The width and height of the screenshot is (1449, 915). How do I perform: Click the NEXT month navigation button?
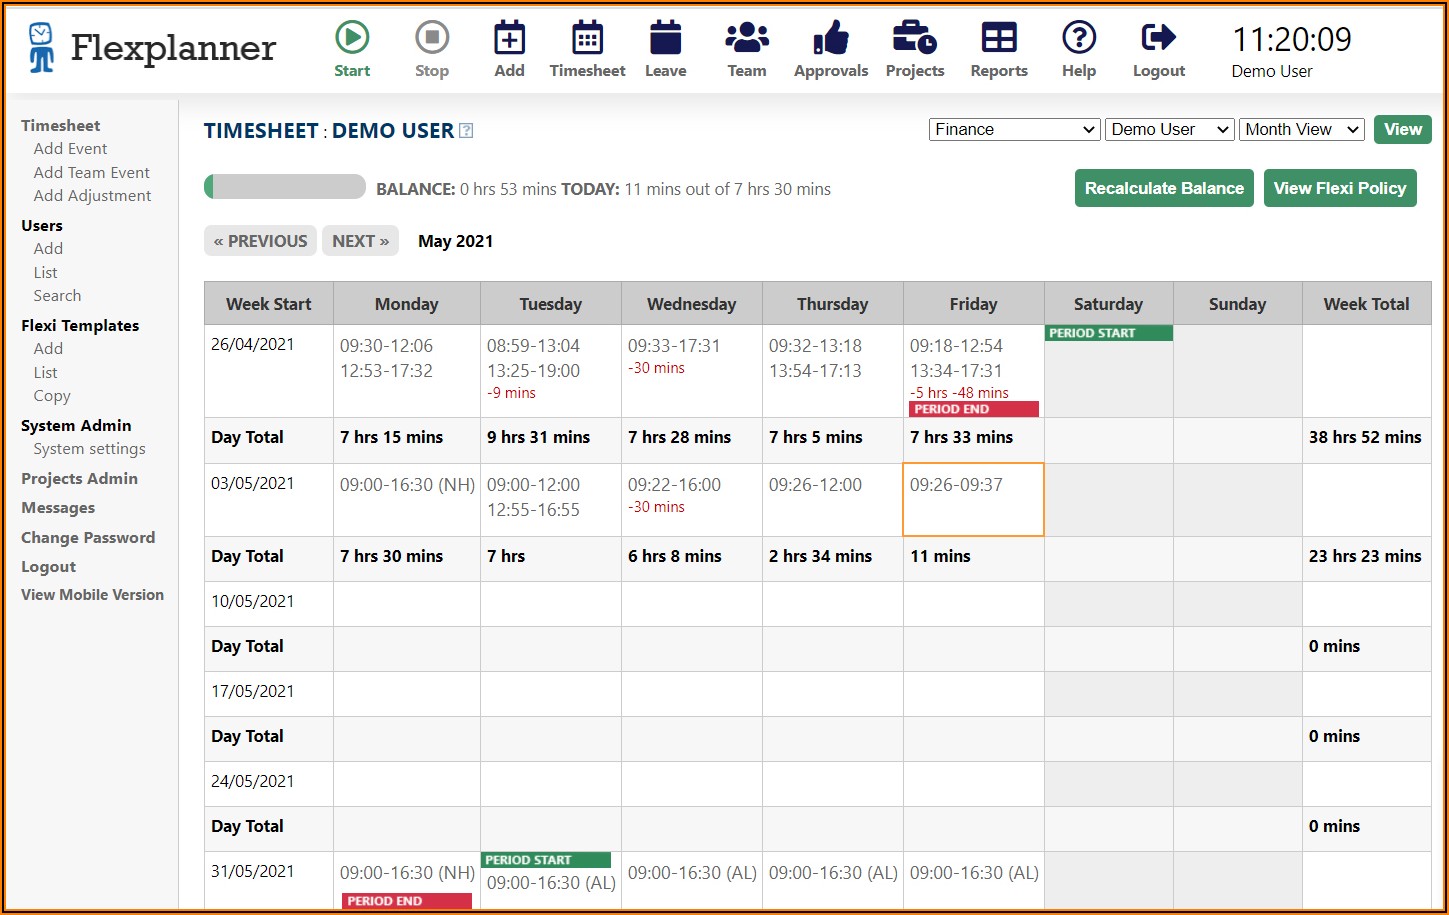(360, 240)
